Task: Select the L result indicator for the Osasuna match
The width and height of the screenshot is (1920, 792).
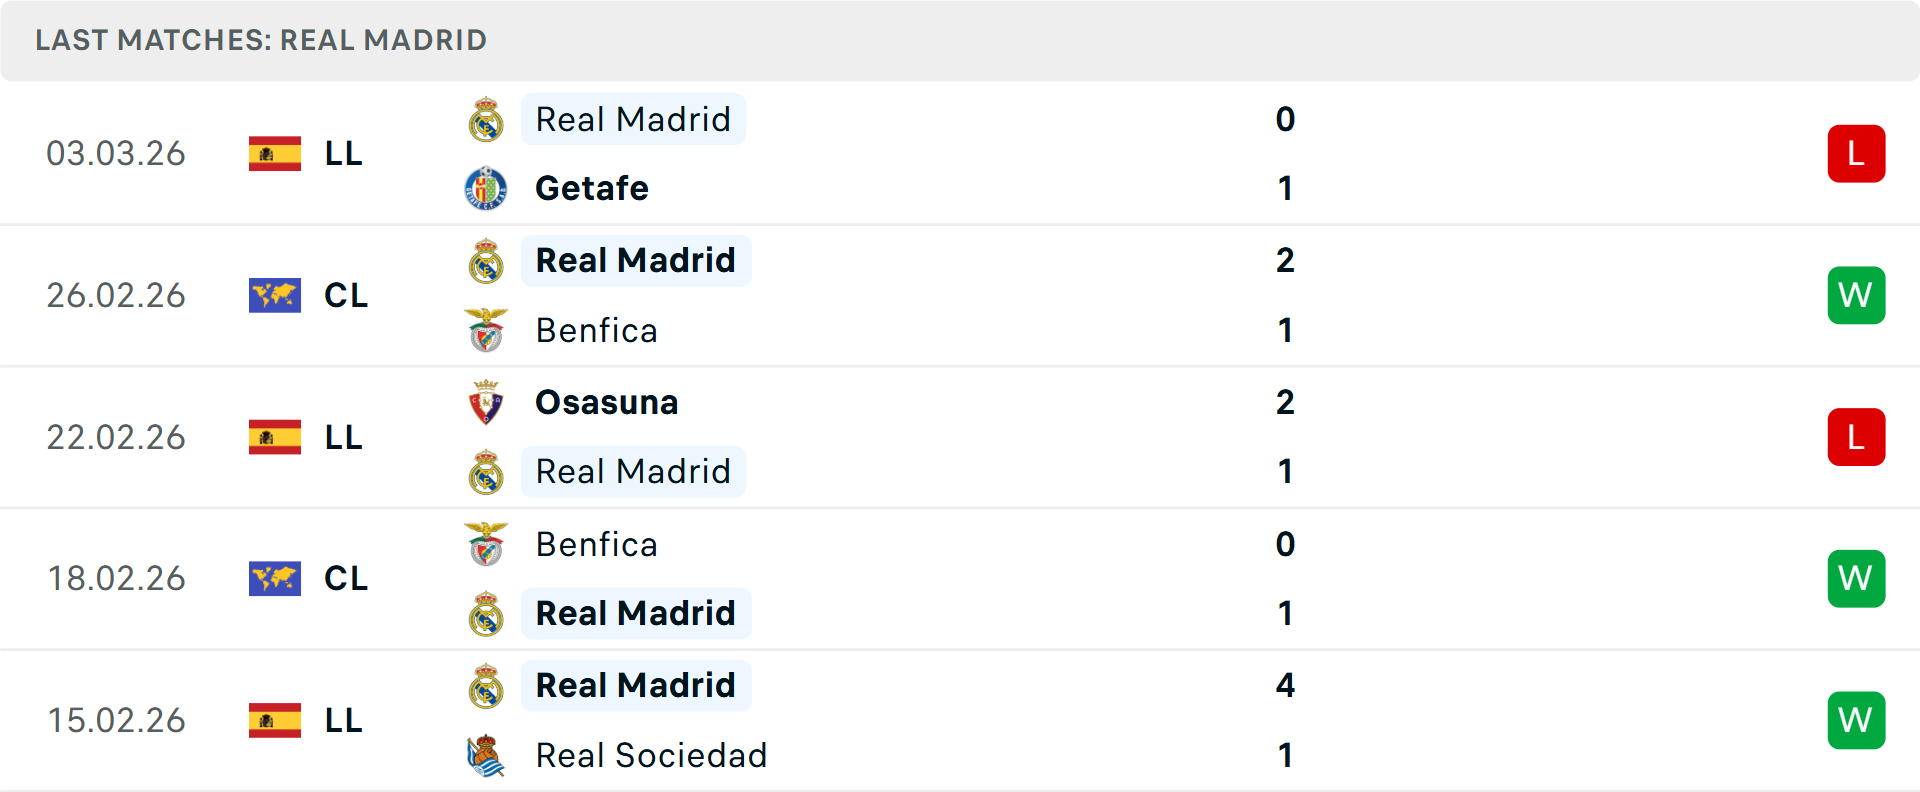Action: [1856, 437]
